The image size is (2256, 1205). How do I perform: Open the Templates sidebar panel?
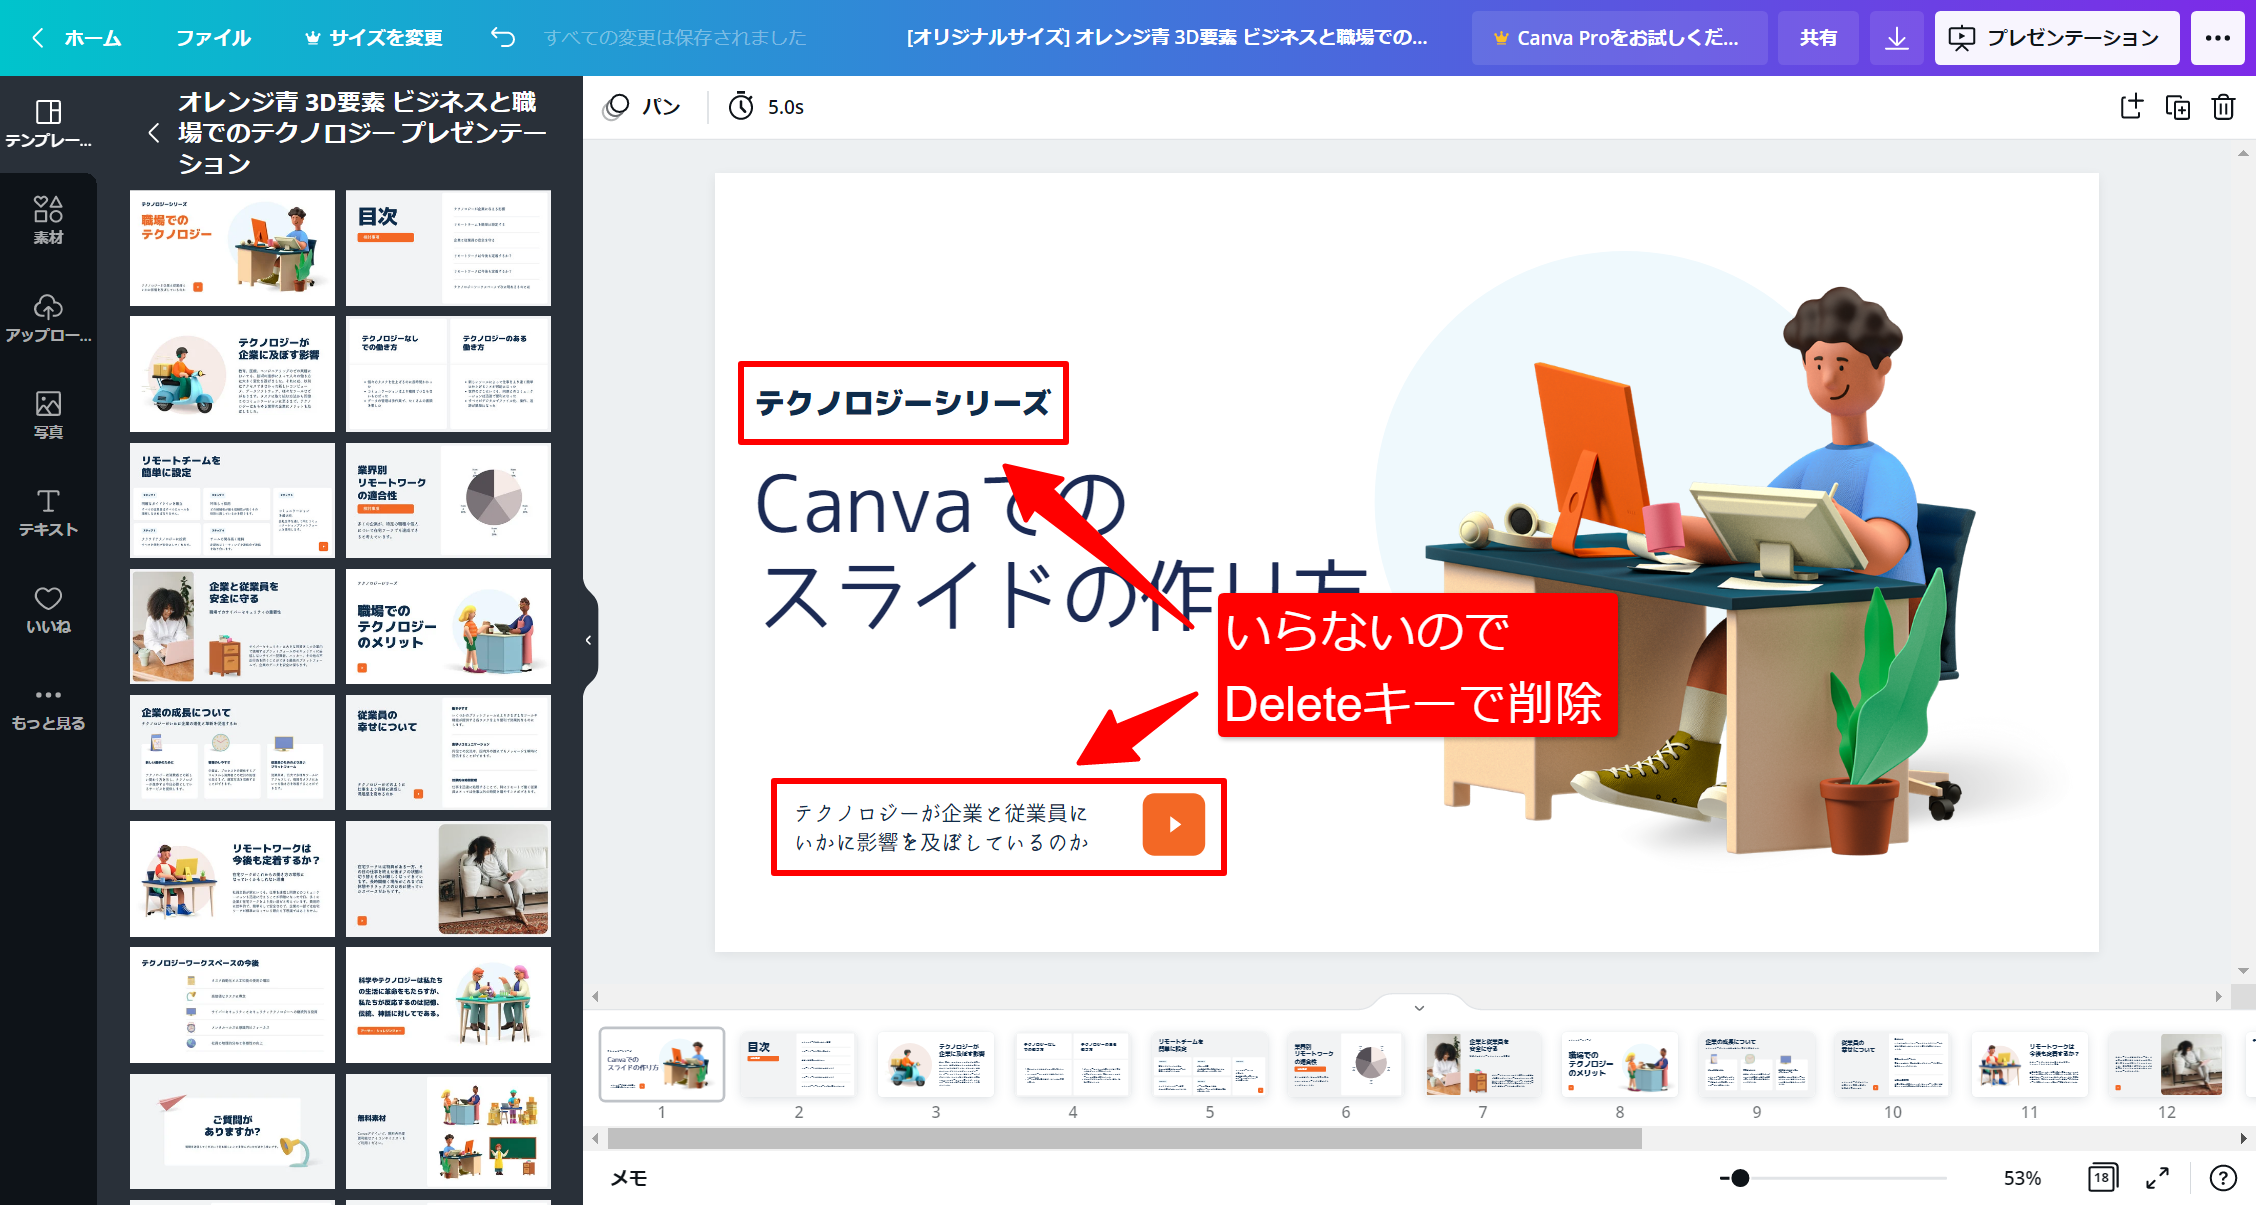click(48, 124)
